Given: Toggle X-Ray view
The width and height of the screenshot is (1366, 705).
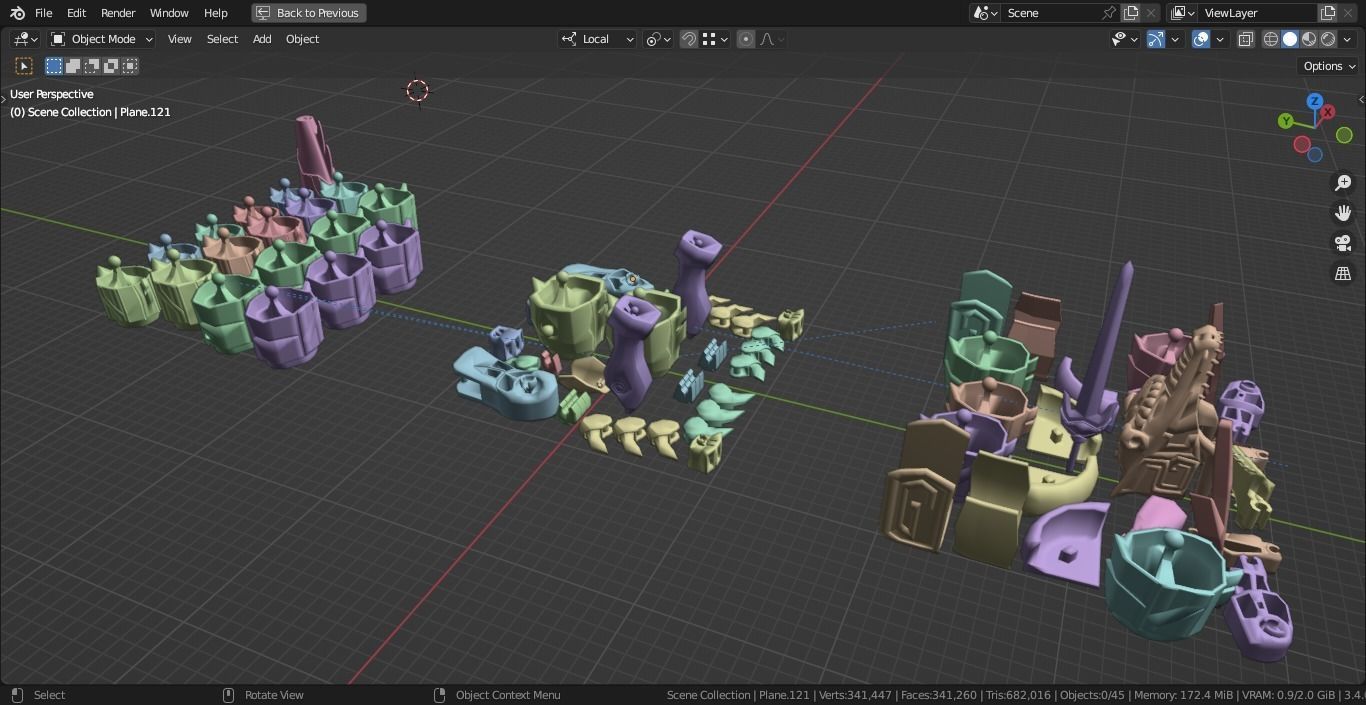Looking at the screenshot, I should [x=1246, y=39].
